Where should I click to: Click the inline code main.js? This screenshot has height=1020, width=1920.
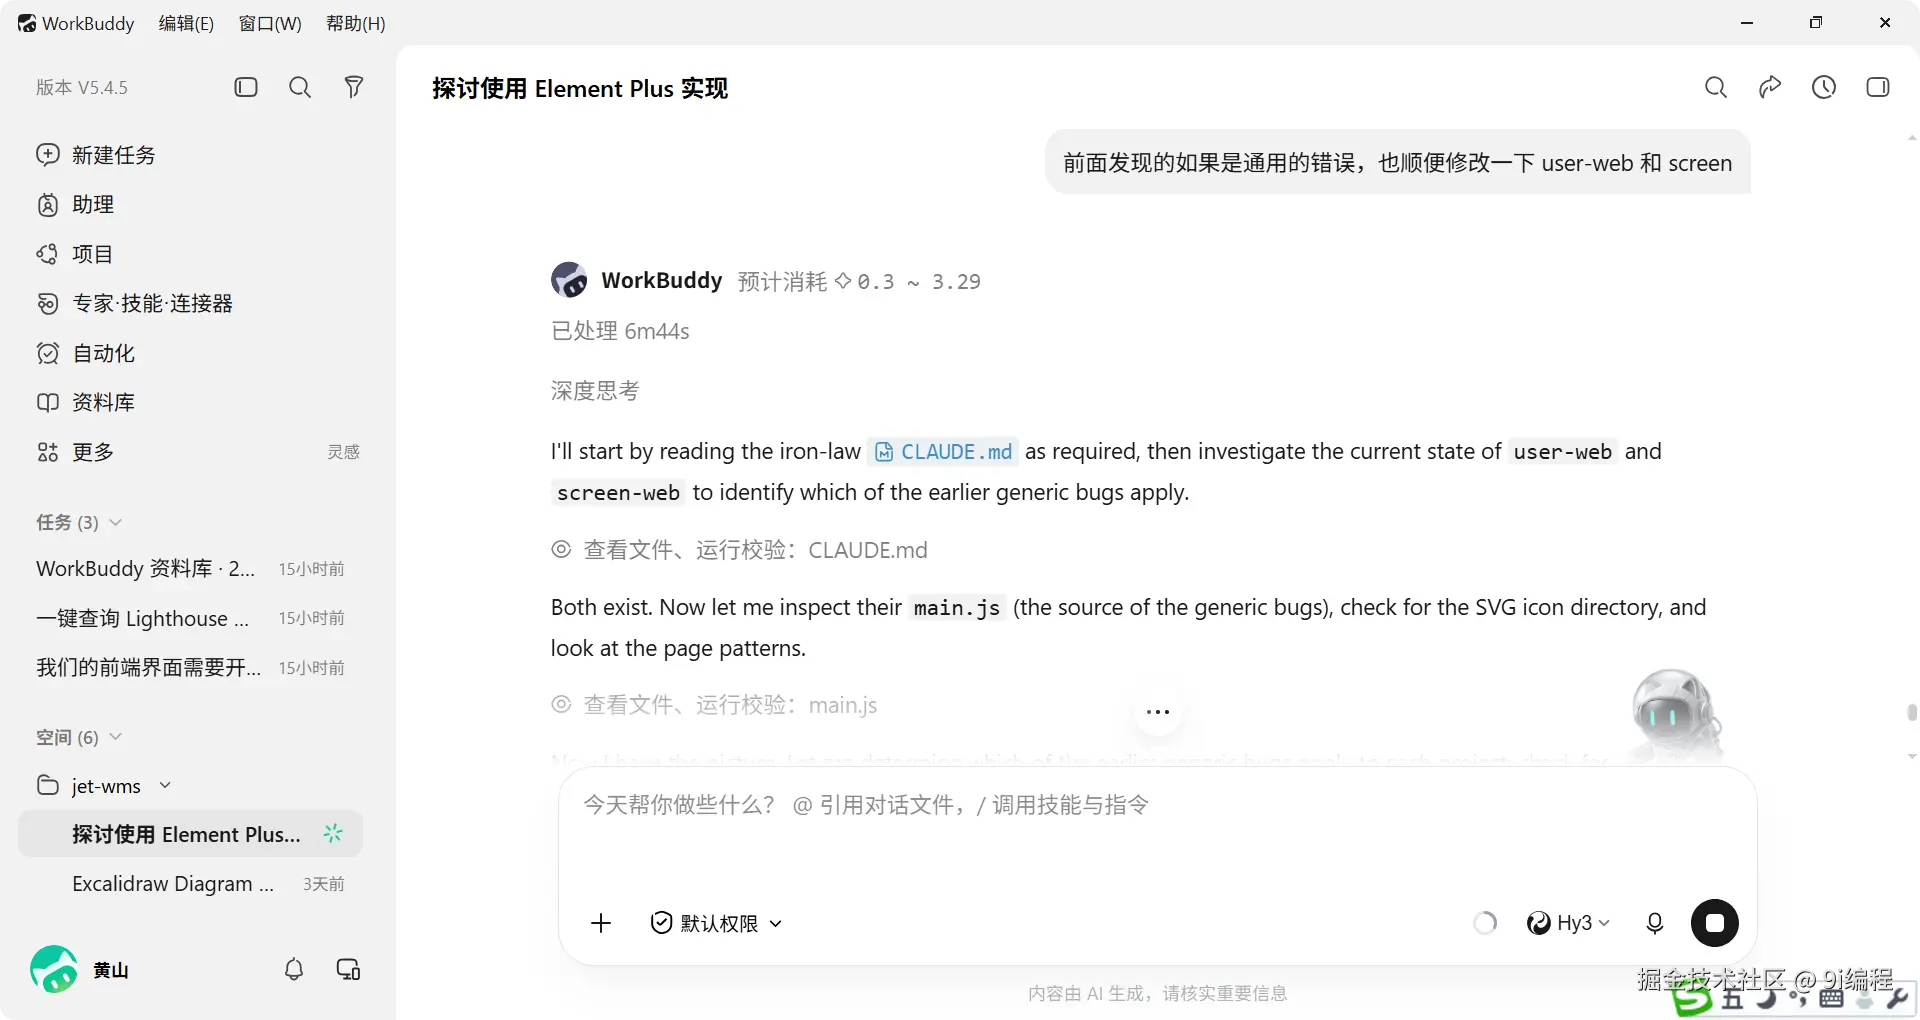(x=957, y=608)
